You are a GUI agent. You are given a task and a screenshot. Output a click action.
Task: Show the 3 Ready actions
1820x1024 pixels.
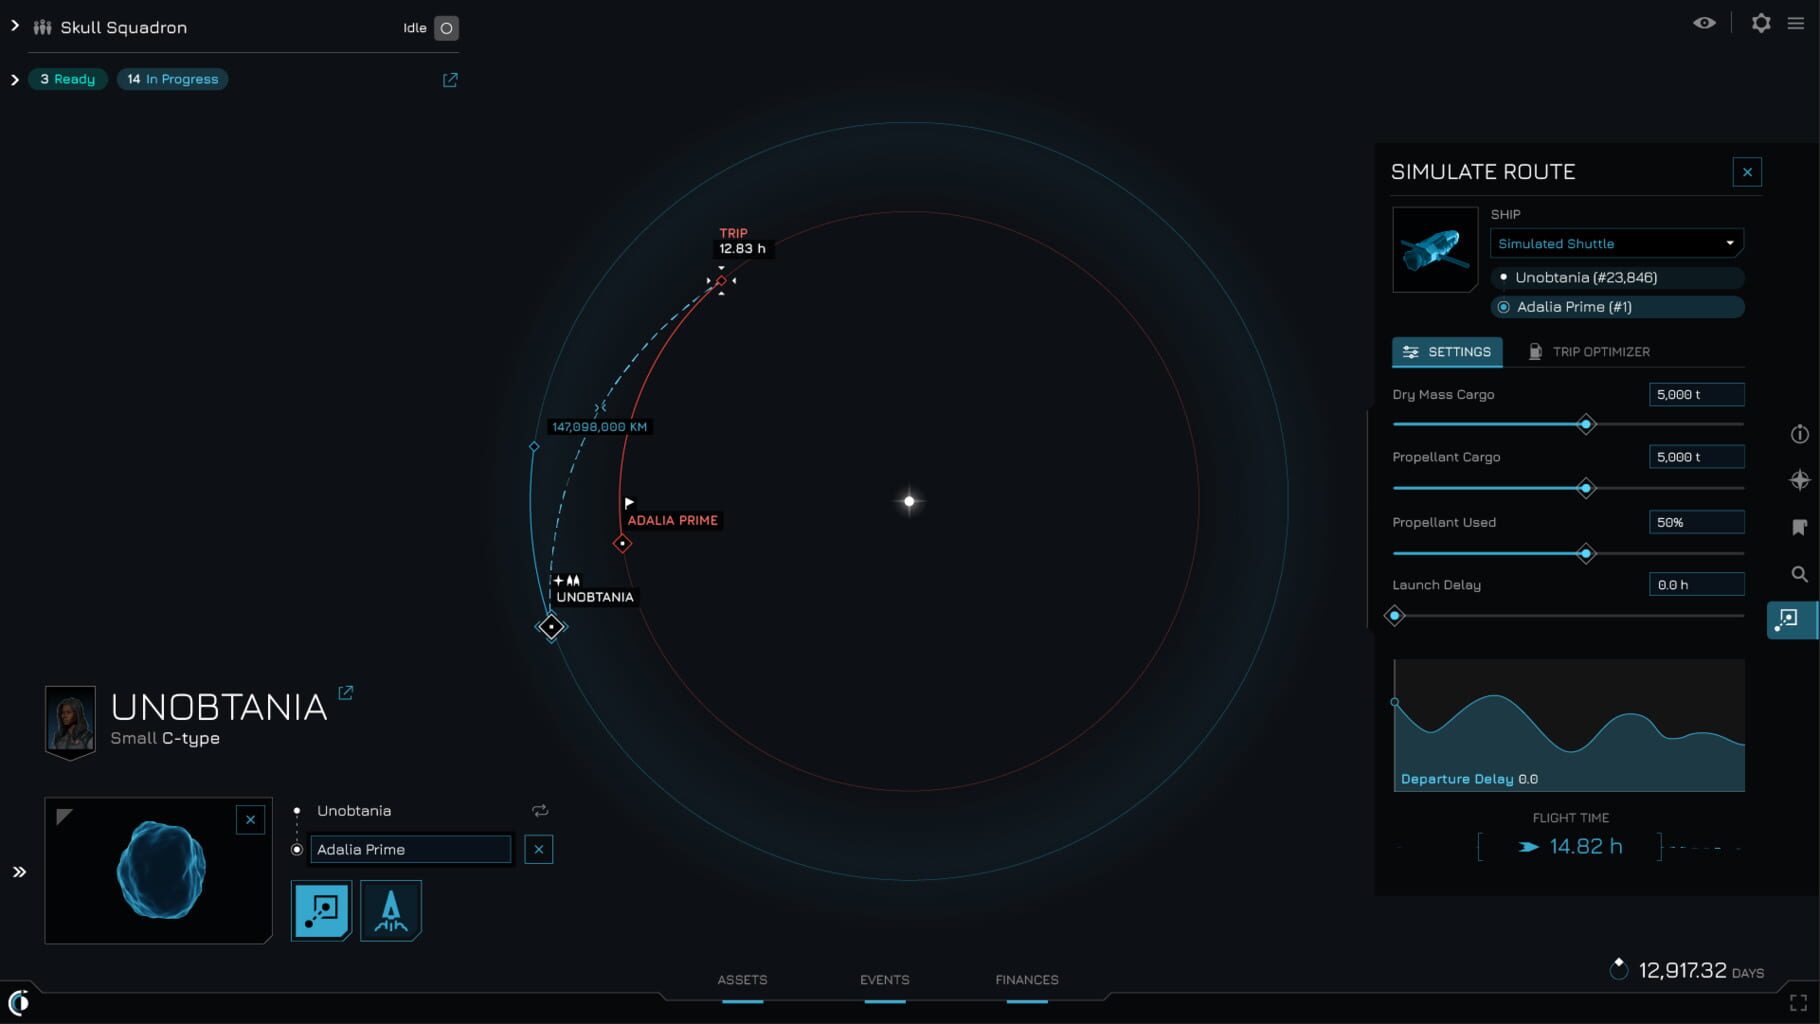[67, 79]
